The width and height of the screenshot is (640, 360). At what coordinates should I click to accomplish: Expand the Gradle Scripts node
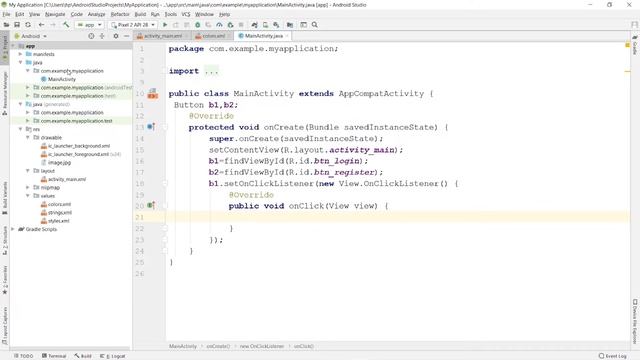coord(13,229)
